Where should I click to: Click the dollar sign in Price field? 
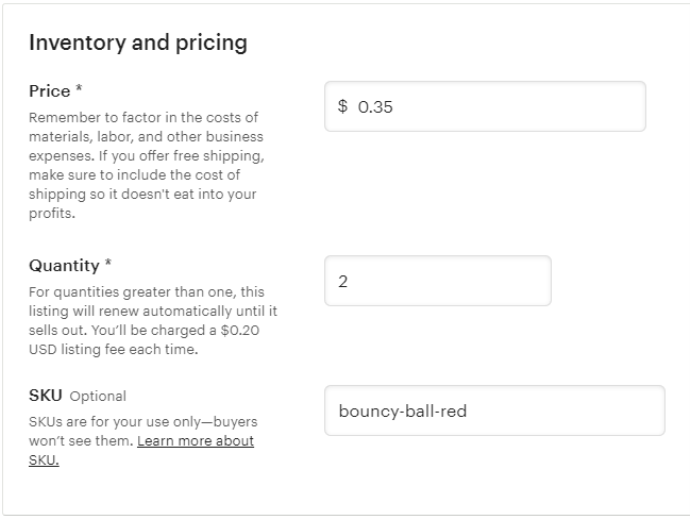(342, 108)
